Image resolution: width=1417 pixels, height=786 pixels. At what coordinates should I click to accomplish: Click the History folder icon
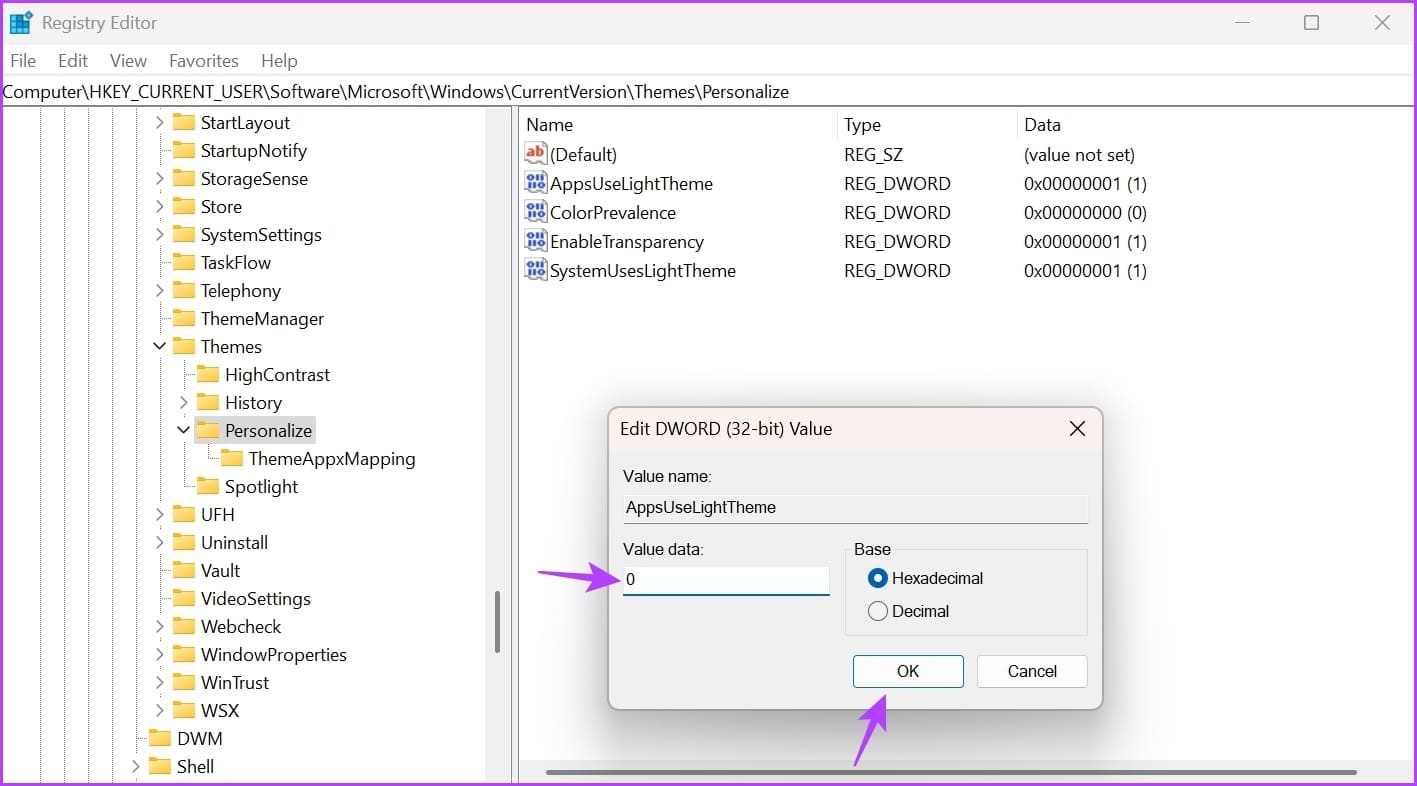tap(208, 402)
